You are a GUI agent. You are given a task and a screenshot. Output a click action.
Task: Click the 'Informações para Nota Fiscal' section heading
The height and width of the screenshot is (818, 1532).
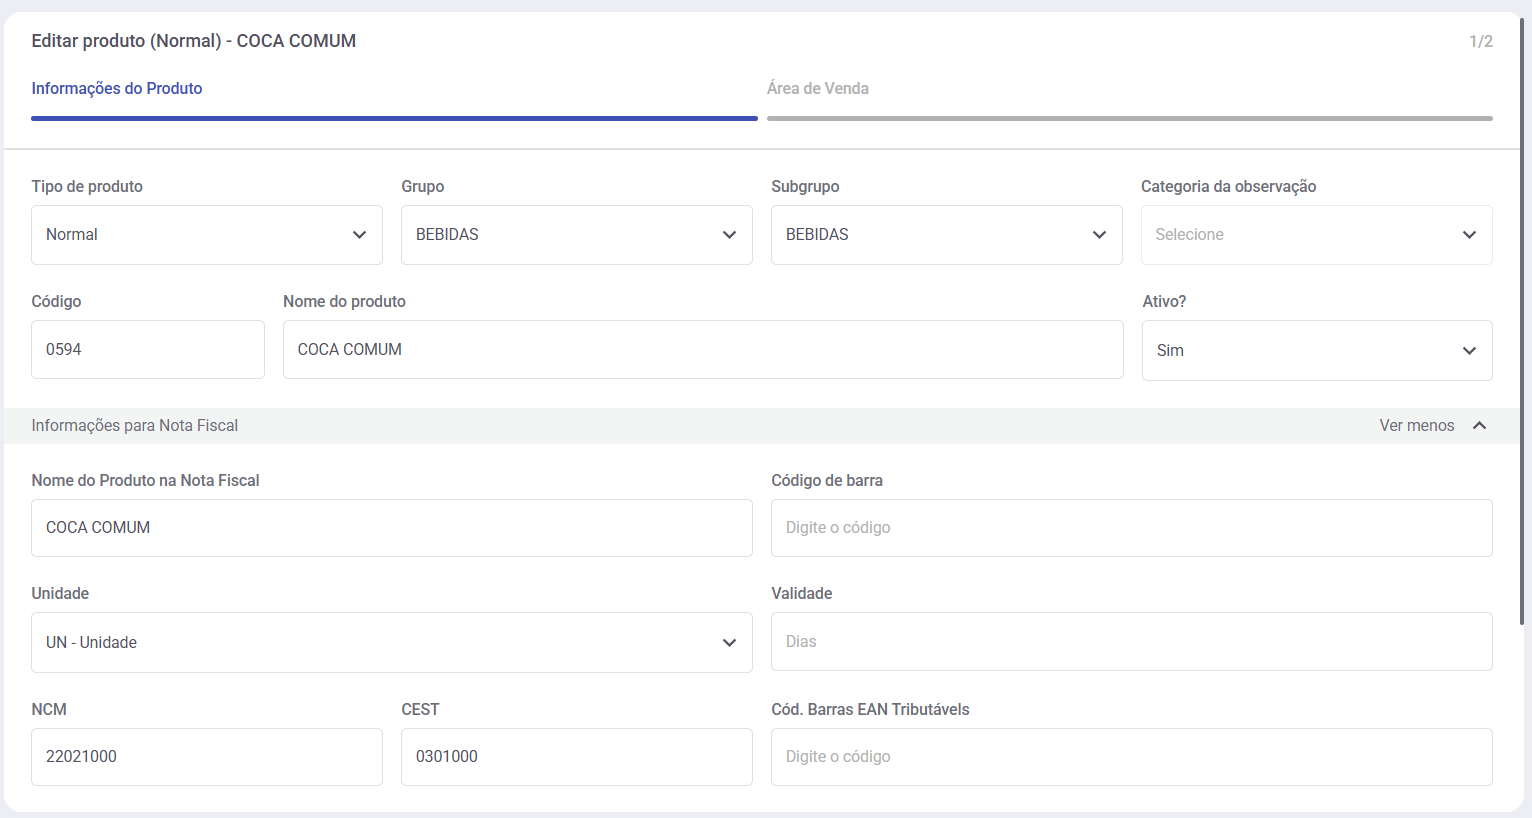135,426
